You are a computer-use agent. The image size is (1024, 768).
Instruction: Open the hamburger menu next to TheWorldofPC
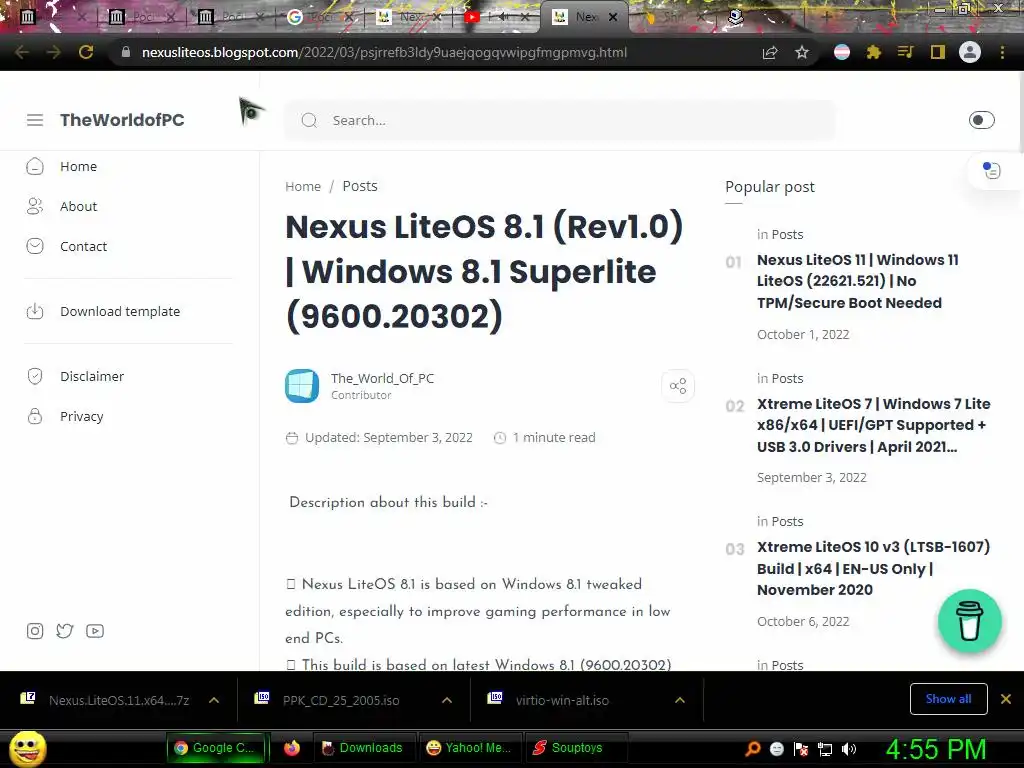point(35,120)
